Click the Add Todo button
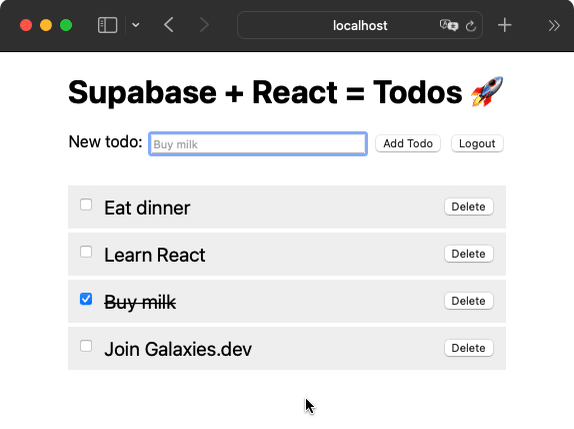The width and height of the screenshot is (574, 429). (x=408, y=143)
